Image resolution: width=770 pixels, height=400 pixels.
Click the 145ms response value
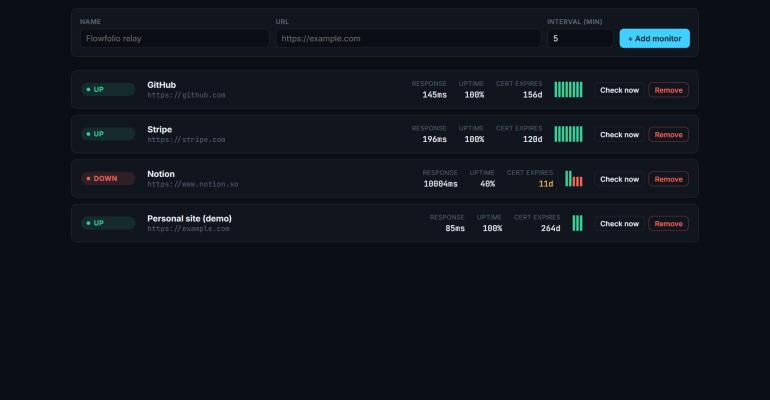[435, 95]
